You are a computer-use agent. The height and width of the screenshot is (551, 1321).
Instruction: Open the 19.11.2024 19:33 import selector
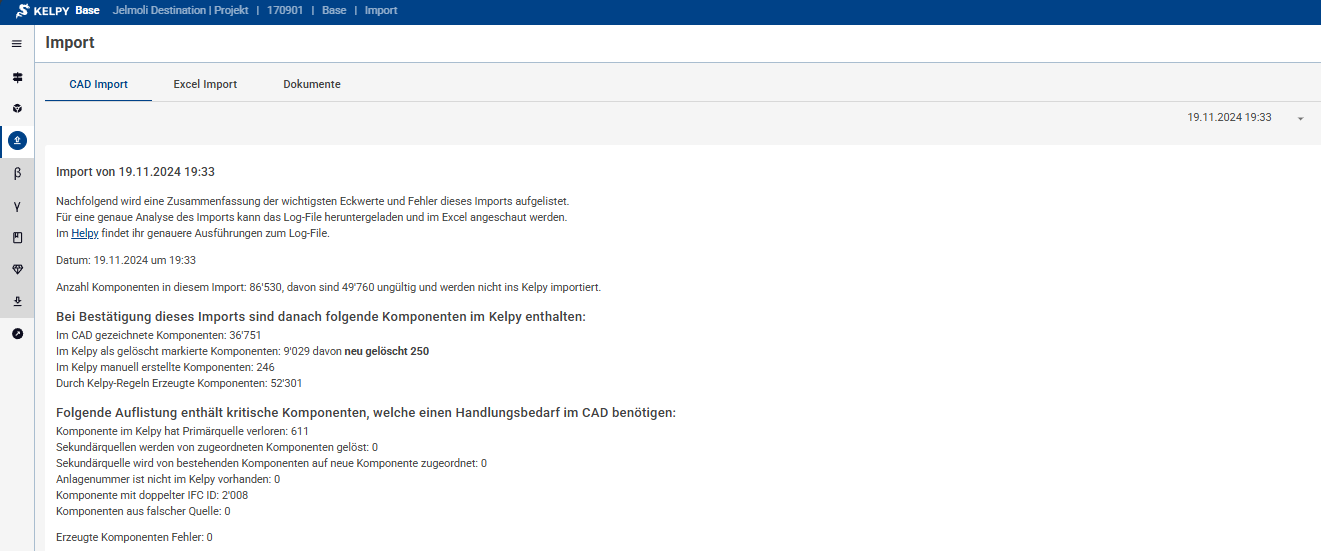coord(1229,117)
